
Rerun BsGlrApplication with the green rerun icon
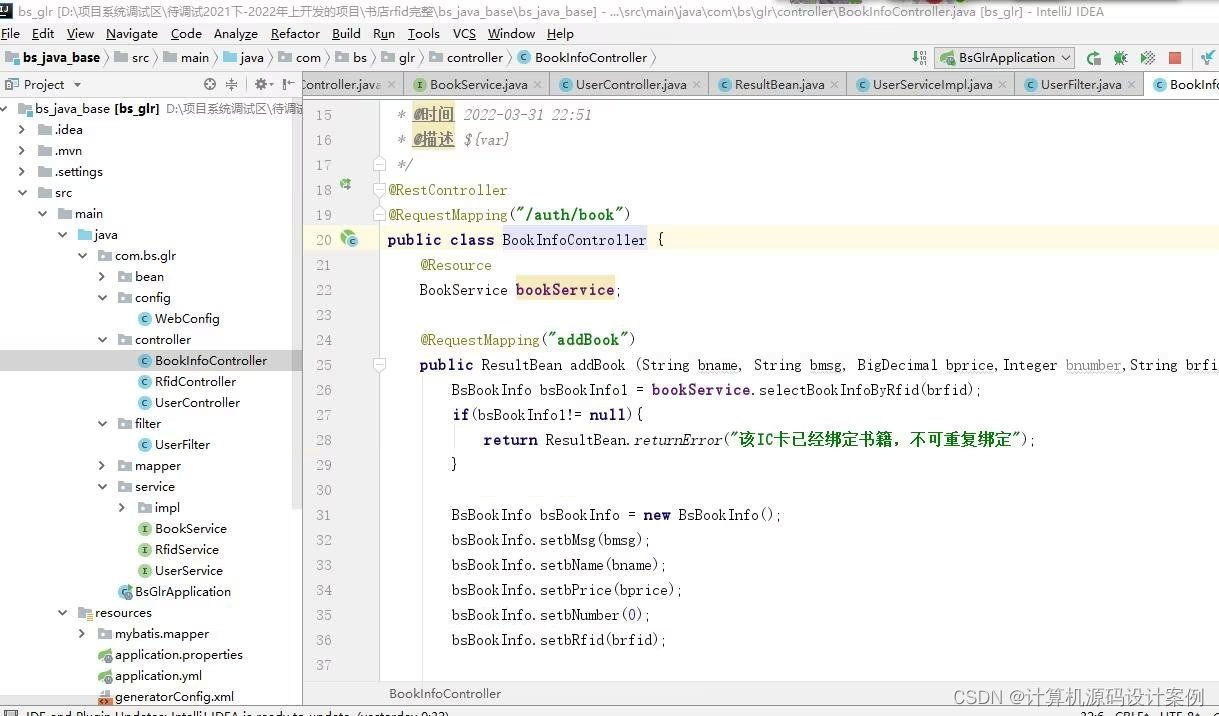[x=1093, y=58]
